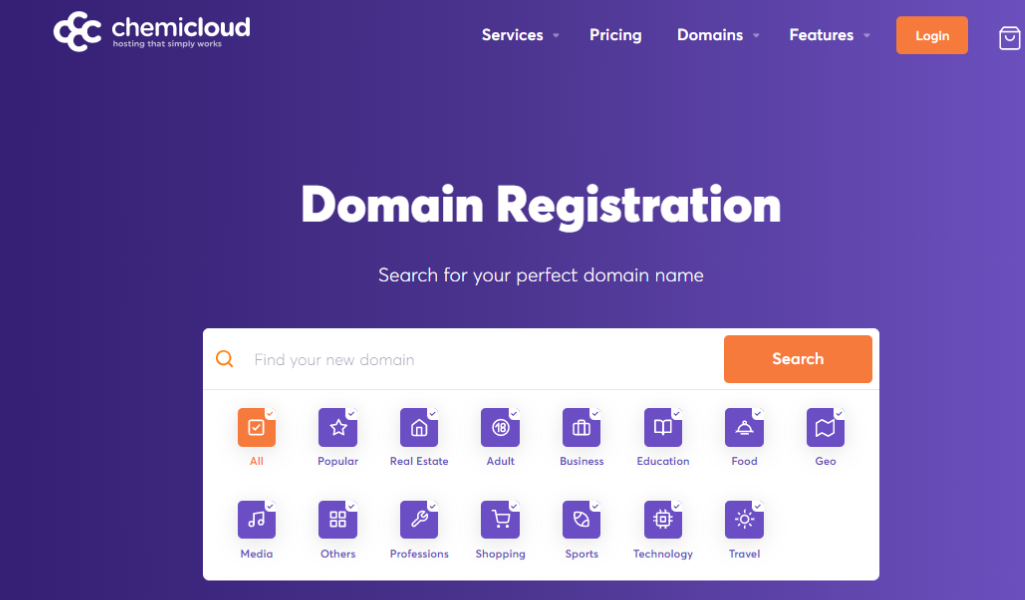1025x600 pixels.
Task: Pick the Sports football category icon
Action: pos(582,520)
